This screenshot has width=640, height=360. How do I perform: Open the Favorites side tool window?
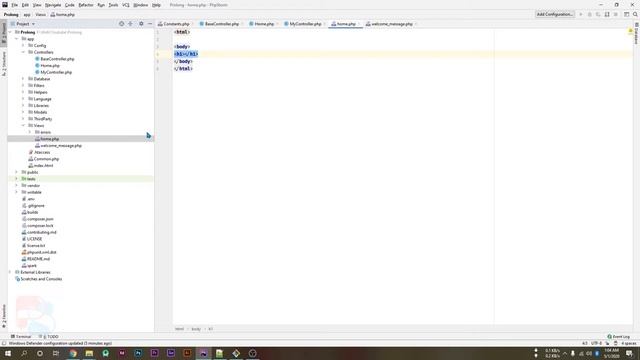4,316
